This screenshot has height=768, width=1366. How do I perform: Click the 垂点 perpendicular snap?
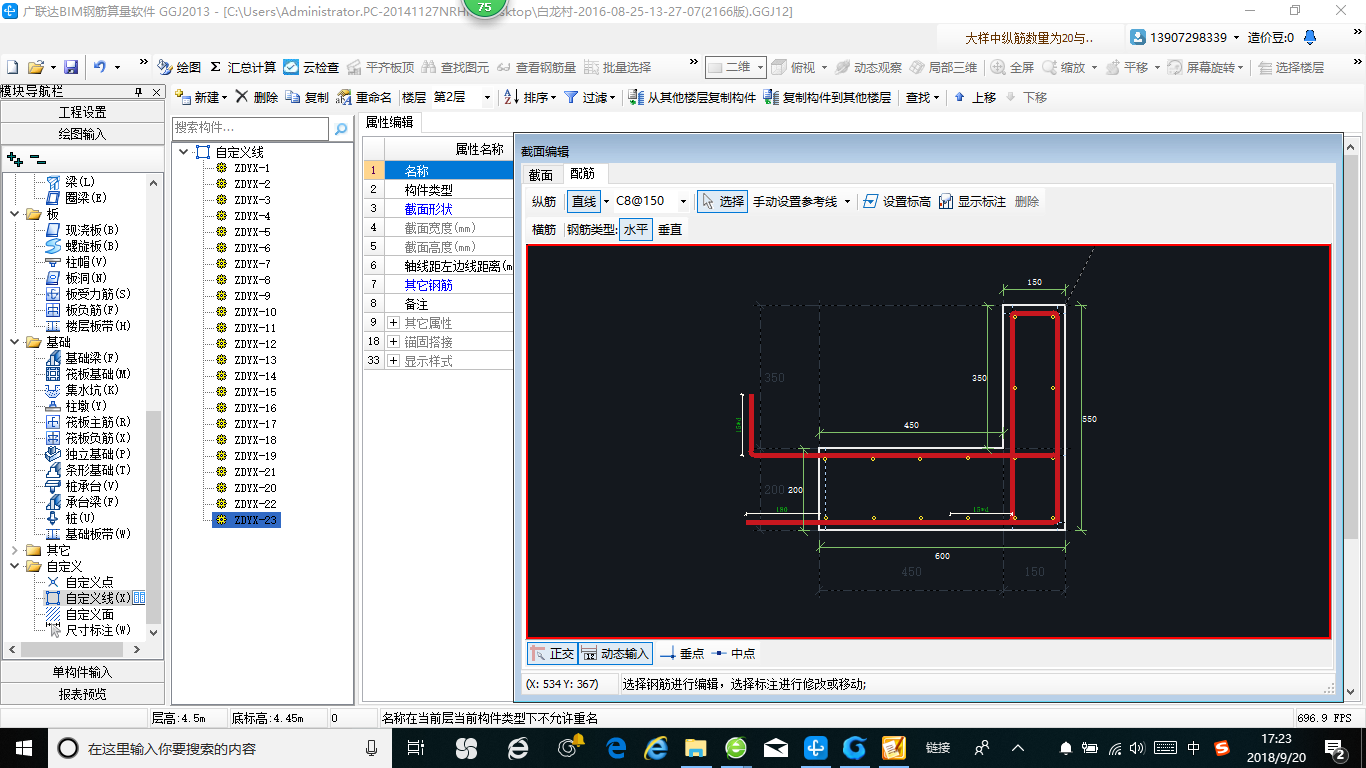682,653
